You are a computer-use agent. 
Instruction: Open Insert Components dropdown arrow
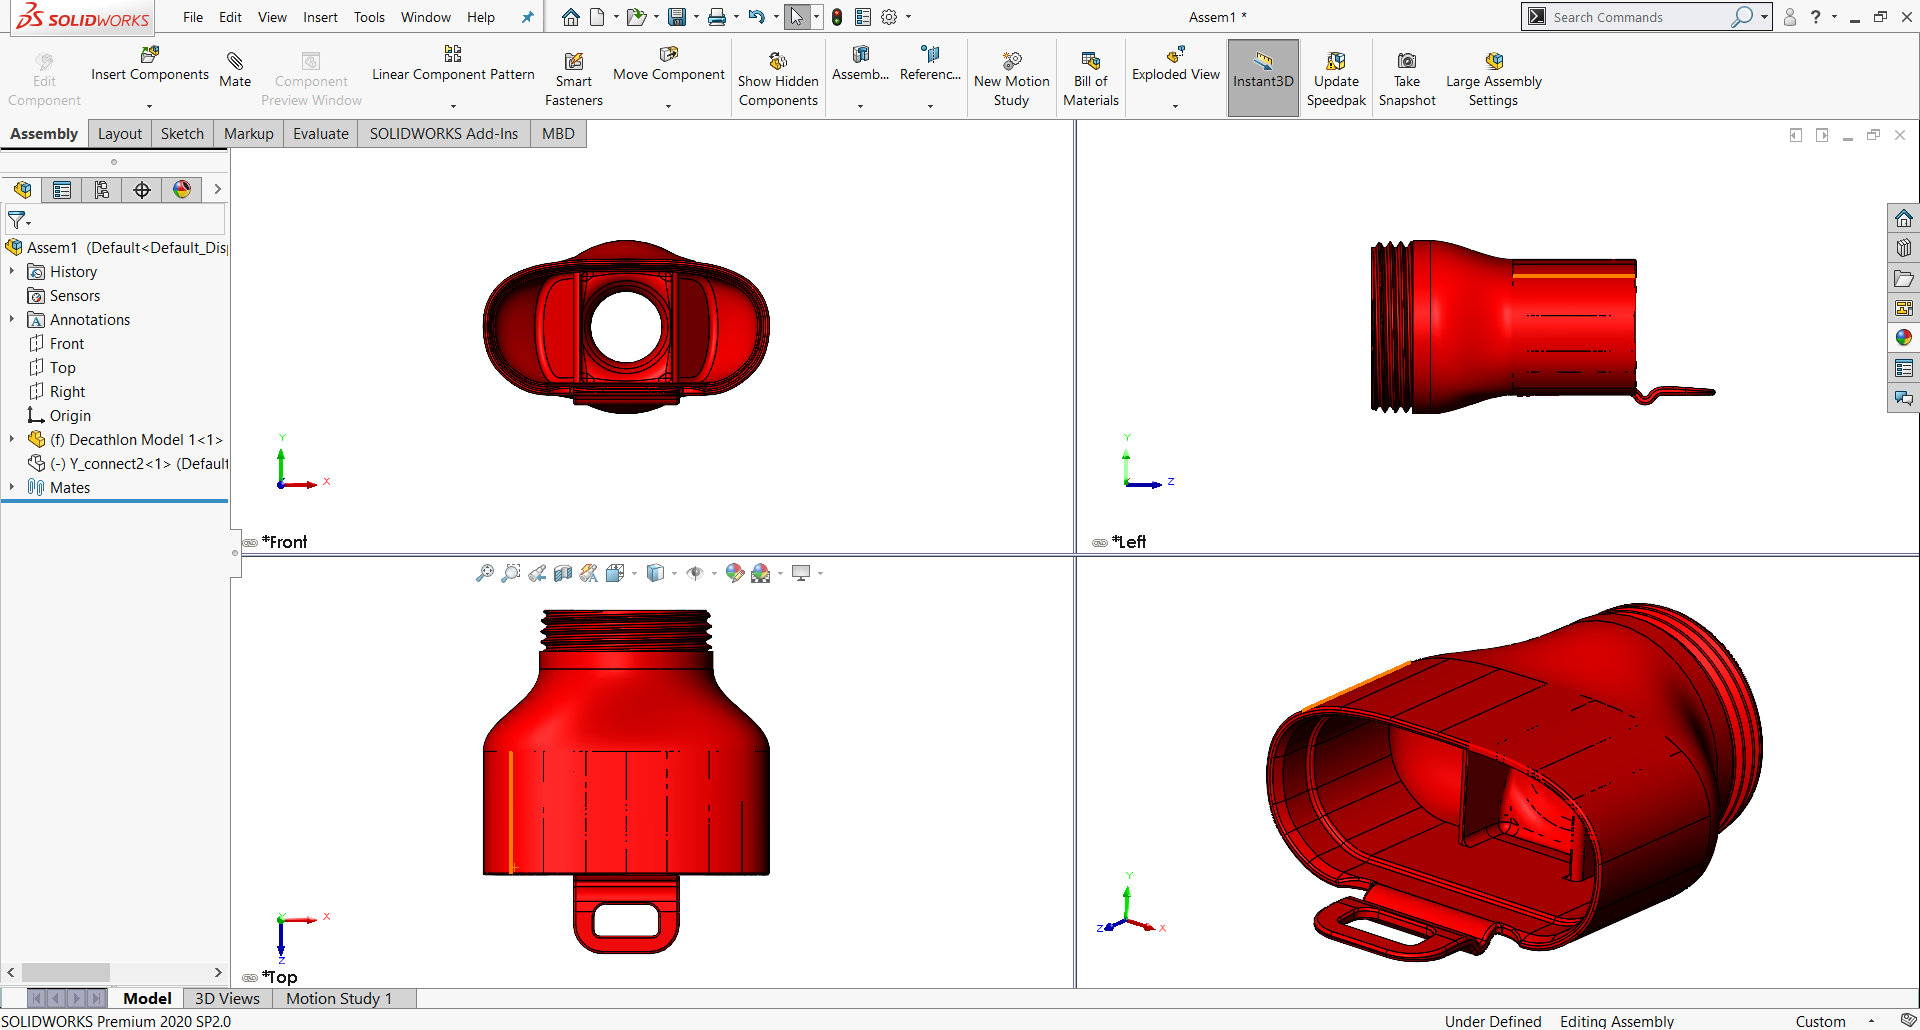click(x=149, y=106)
